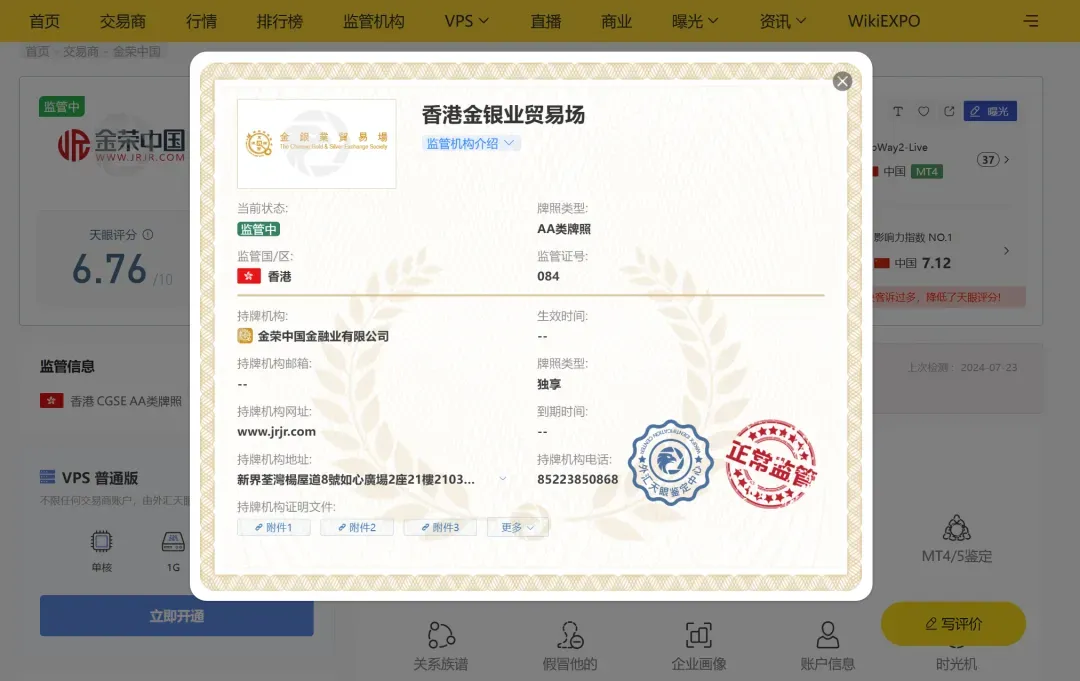
Task: Select 排行榜 in the navigation bar
Action: click(280, 21)
